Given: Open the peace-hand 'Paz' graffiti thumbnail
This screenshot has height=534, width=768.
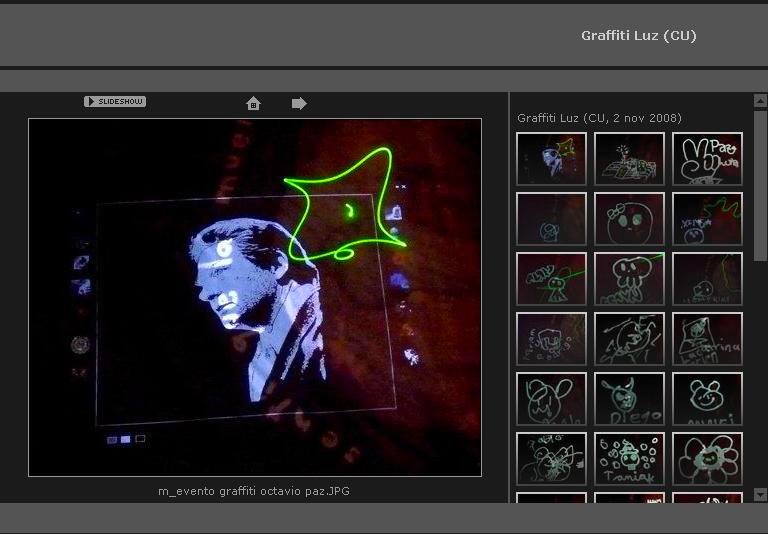Looking at the screenshot, I should [707, 159].
